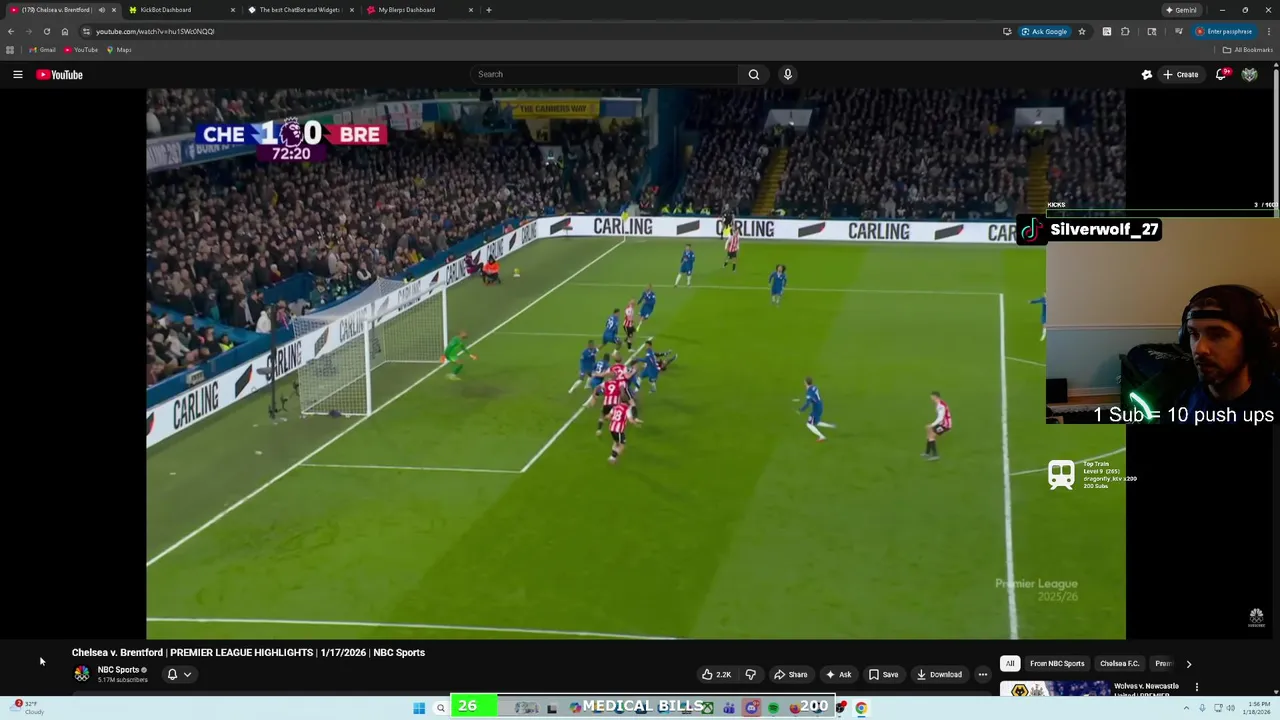Like the video with 2.2K thumbs up
Viewport: 1280px width, 720px height.
coord(718,674)
